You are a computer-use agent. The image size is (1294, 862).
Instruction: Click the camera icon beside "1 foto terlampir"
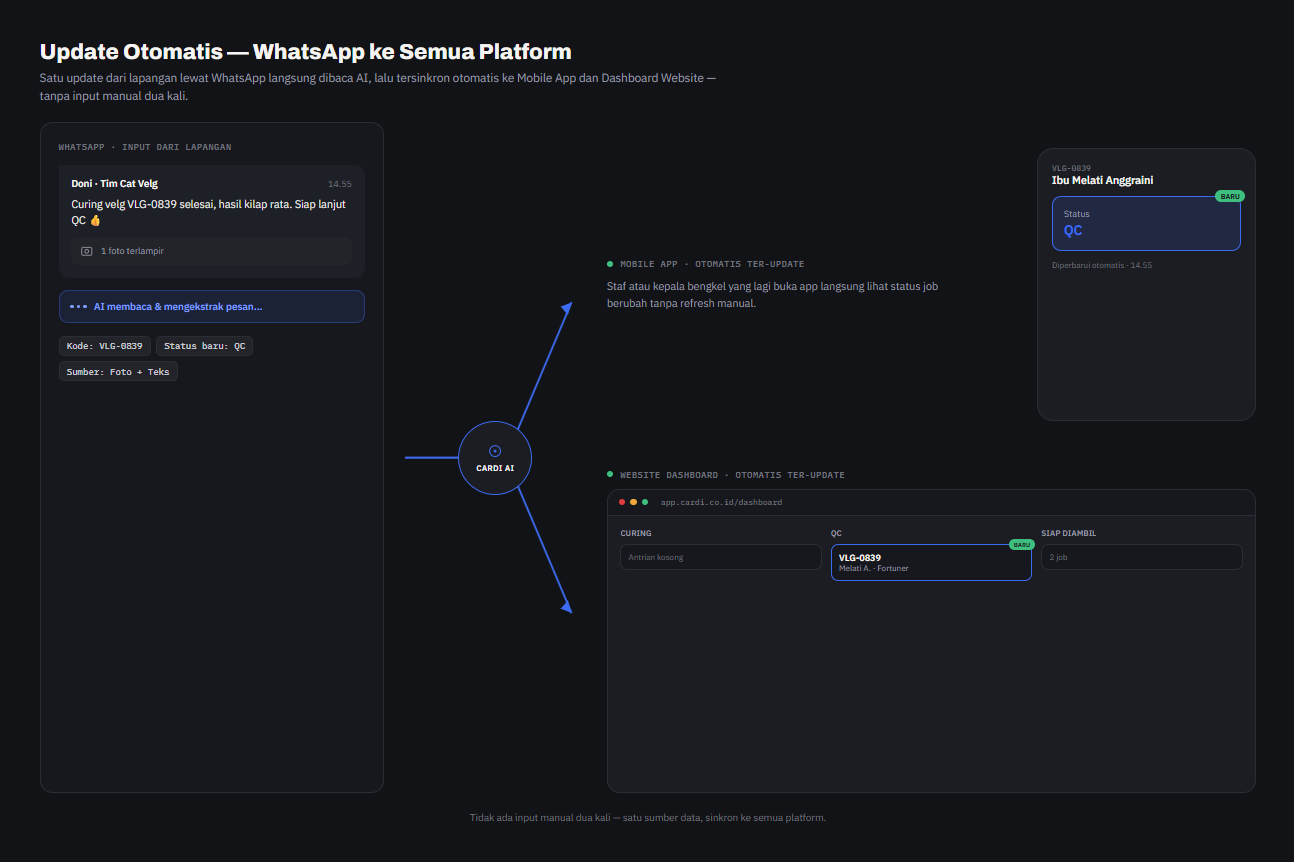pyautogui.click(x=87, y=251)
